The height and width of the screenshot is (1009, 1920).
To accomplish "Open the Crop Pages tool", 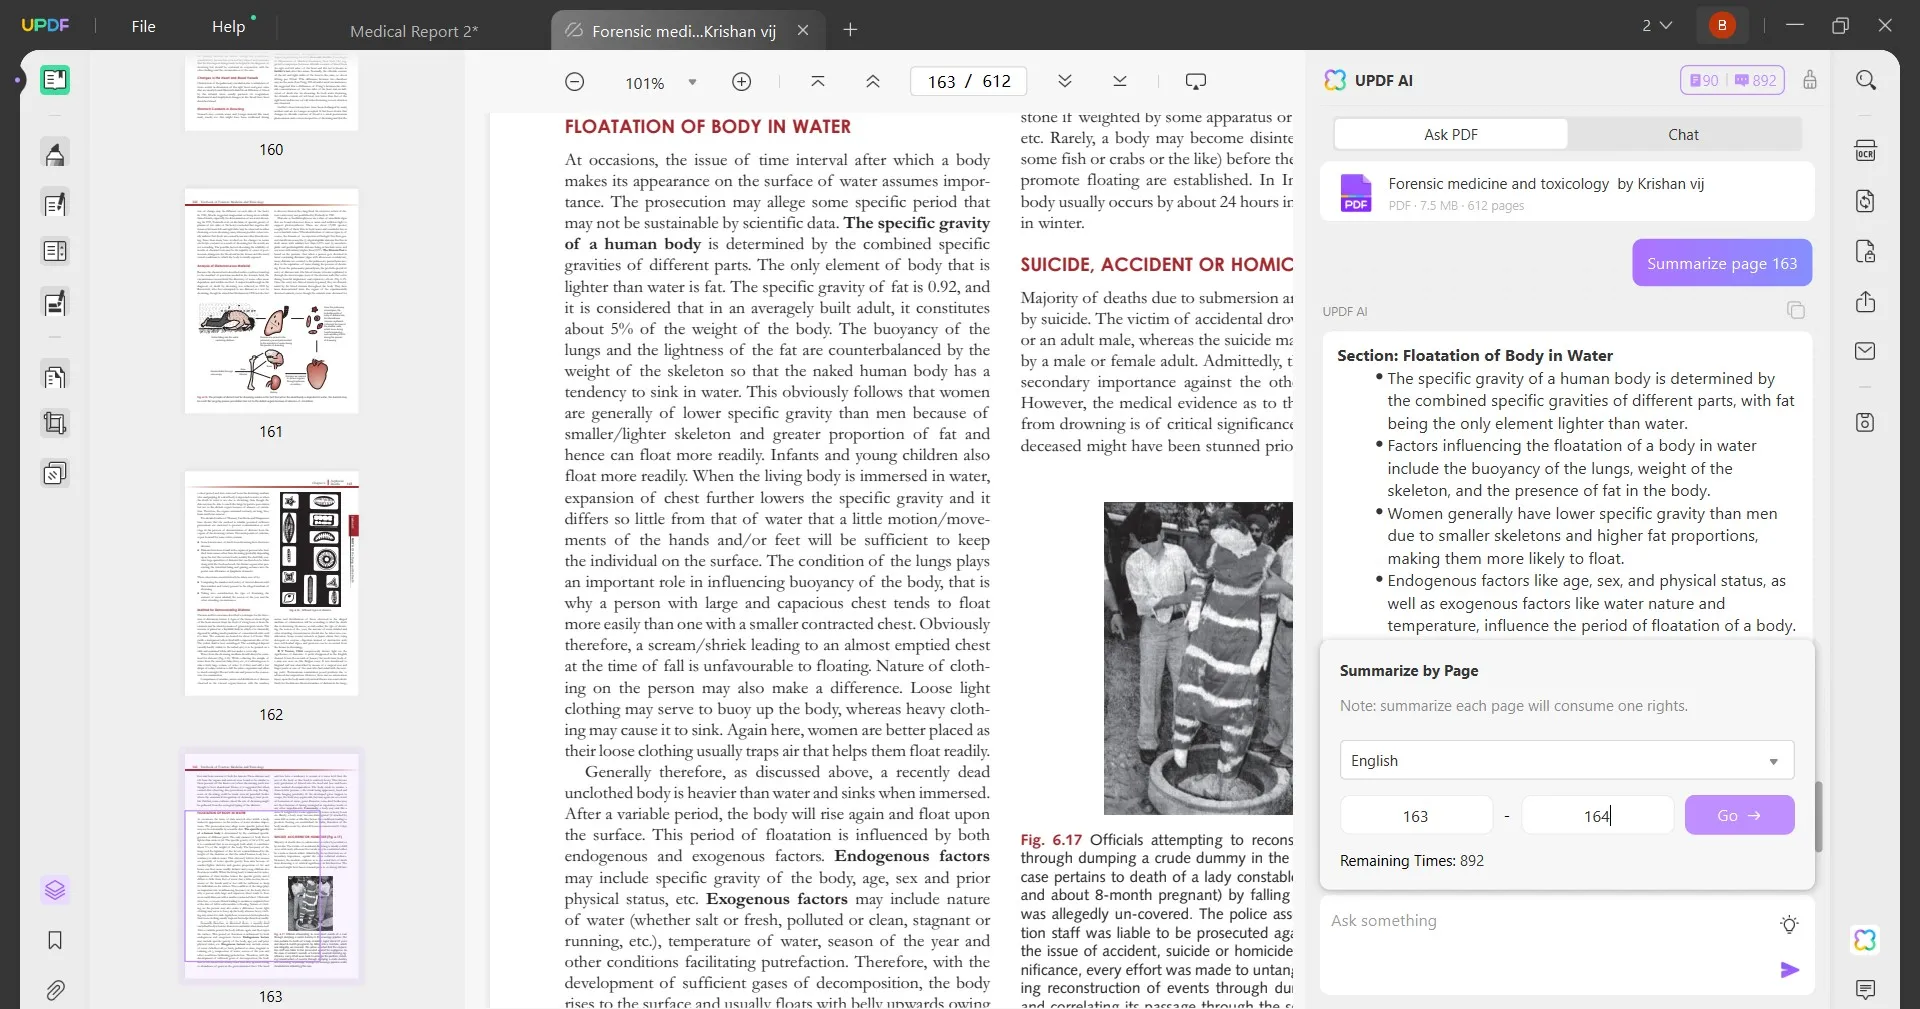I will point(55,424).
